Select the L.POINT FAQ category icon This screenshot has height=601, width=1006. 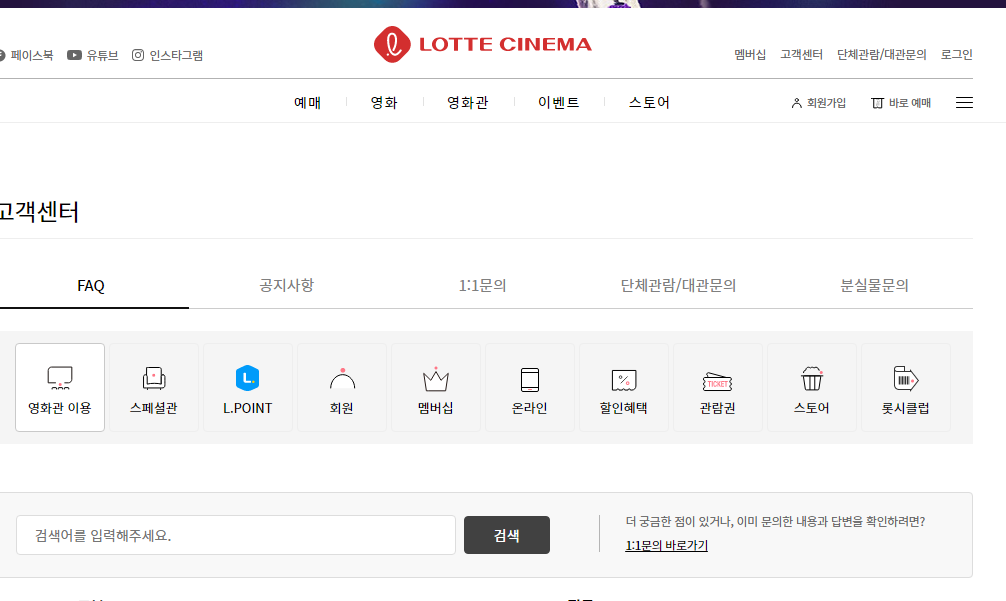[x=248, y=387]
